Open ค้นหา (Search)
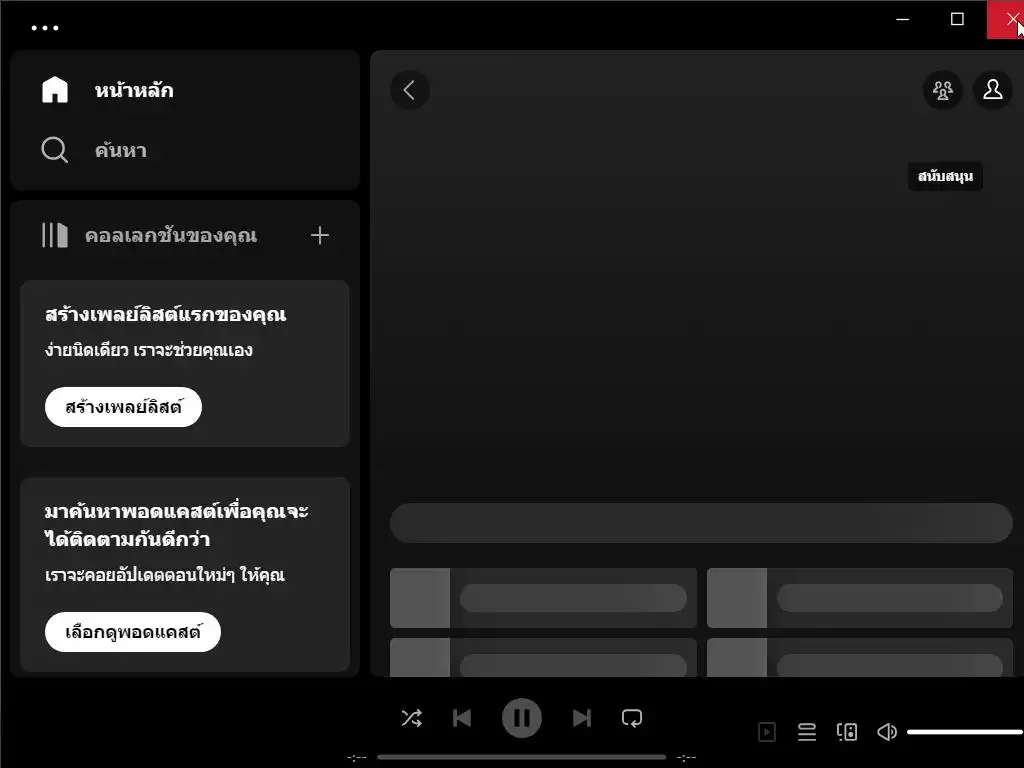The height and width of the screenshot is (768, 1024). click(x=94, y=150)
